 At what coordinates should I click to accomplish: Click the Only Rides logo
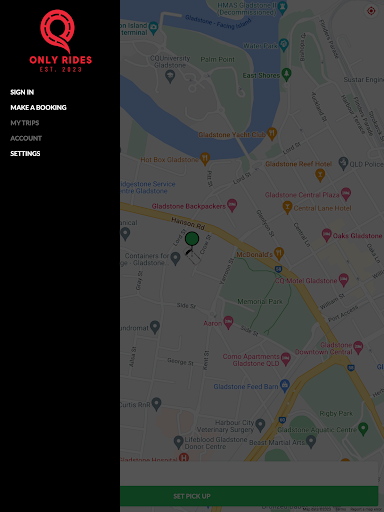60,41
